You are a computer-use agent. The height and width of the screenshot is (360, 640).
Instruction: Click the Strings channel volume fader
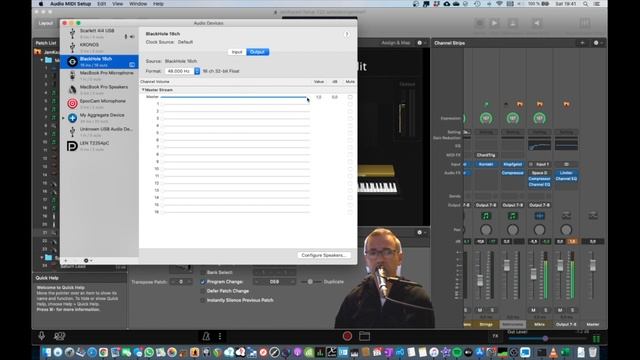click(x=480, y=280)
